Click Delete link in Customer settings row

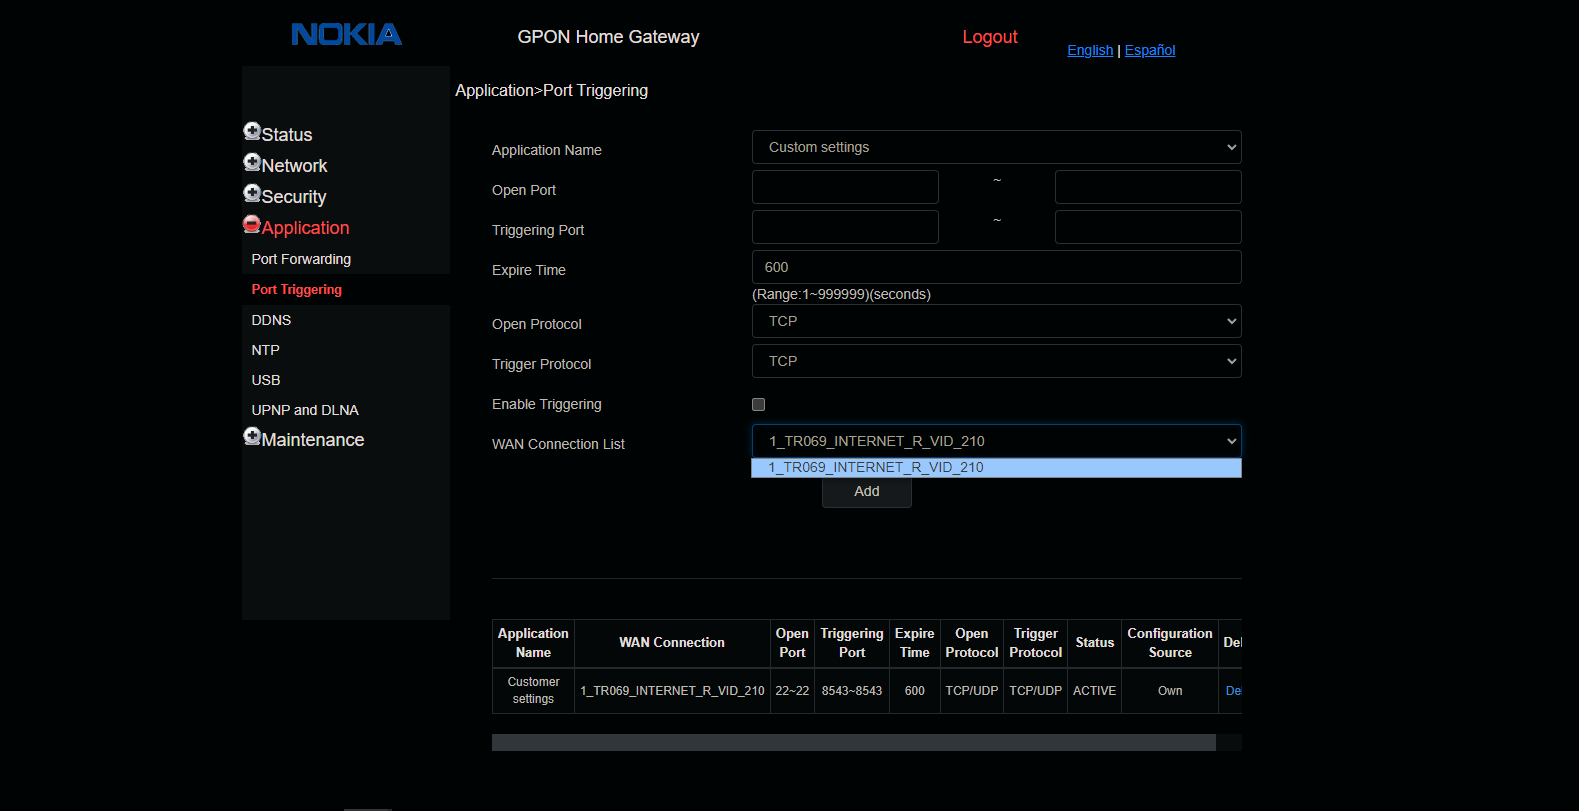(x=1233, y=691)
